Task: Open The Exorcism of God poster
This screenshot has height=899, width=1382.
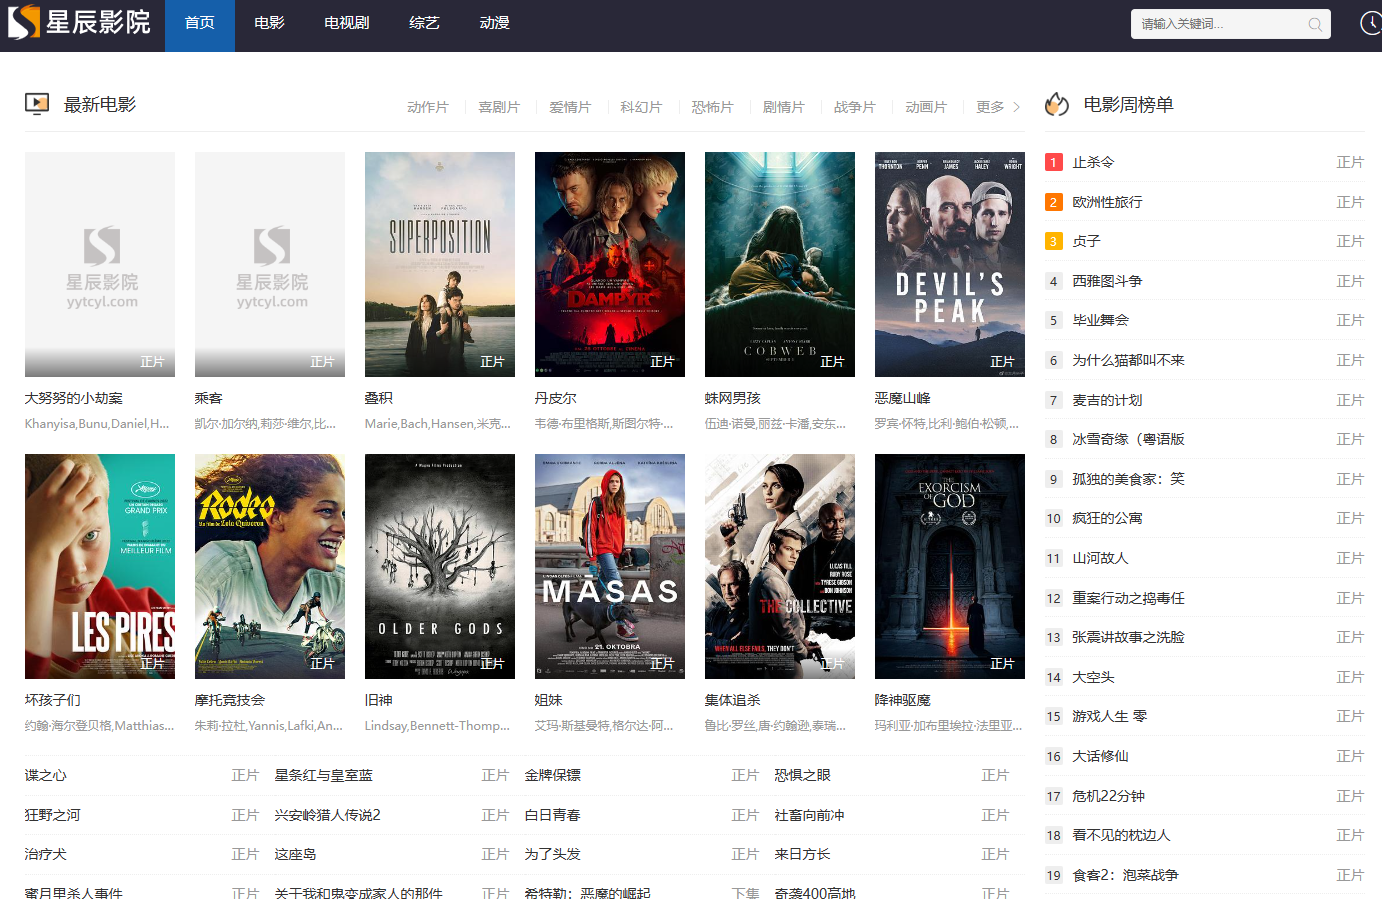Action: coord(950,566)
